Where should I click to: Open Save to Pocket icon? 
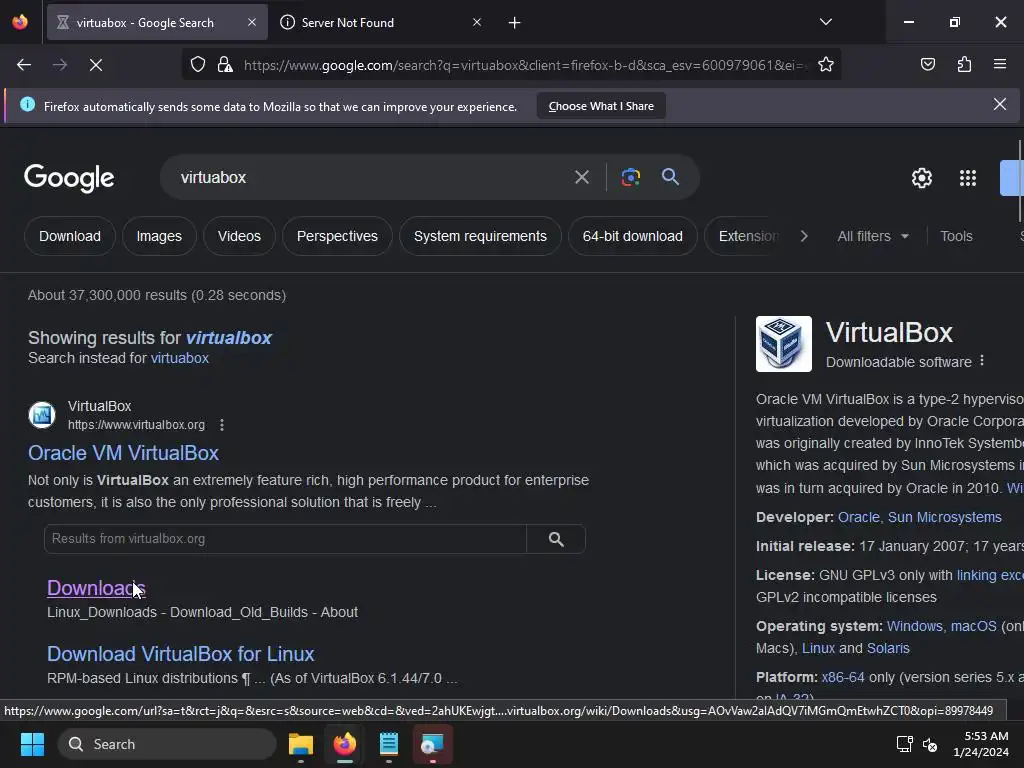tap(927, 65)
